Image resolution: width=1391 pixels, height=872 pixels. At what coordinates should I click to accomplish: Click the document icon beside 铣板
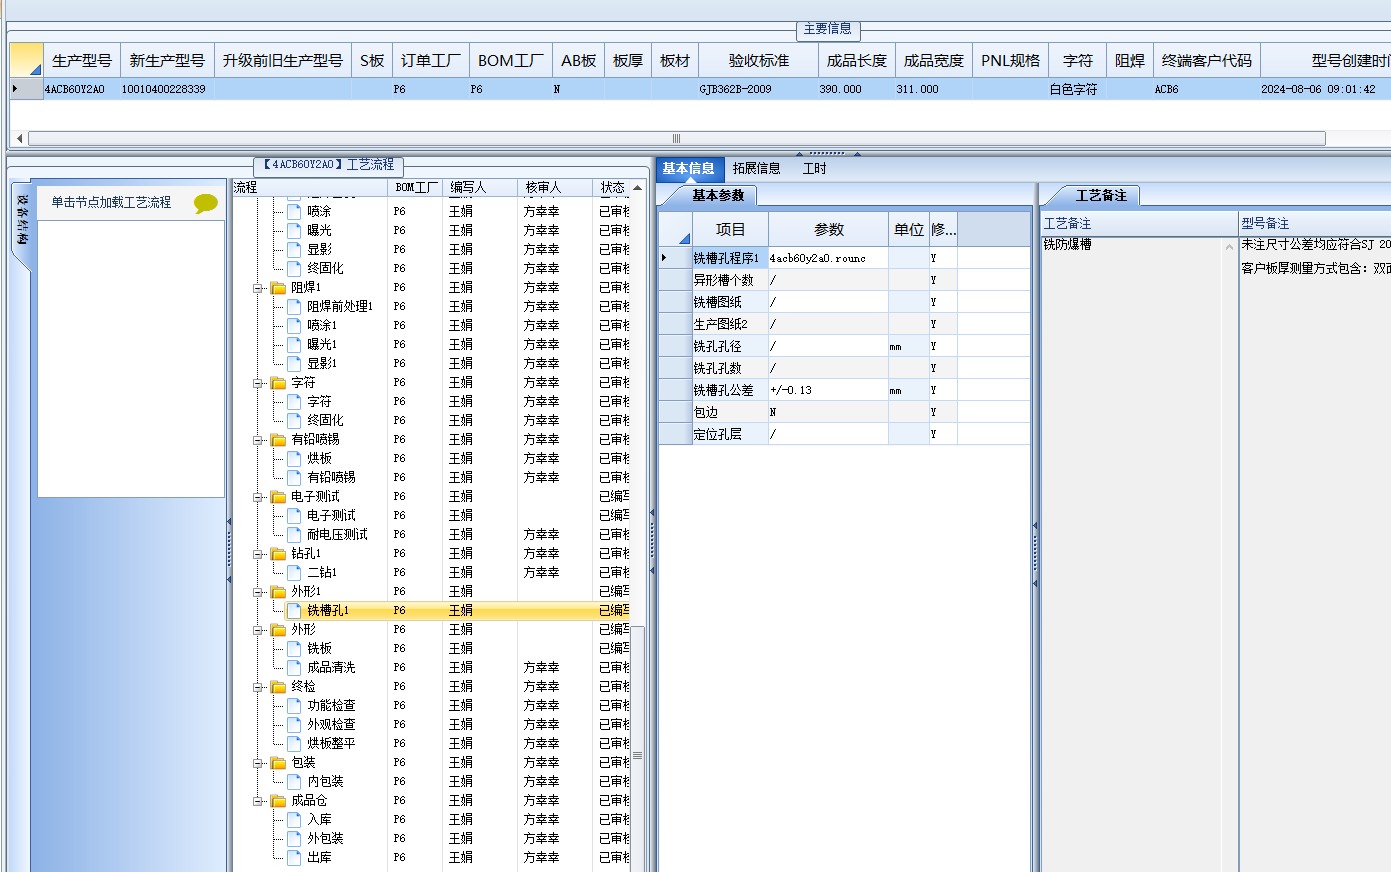[x=294, y=648]
